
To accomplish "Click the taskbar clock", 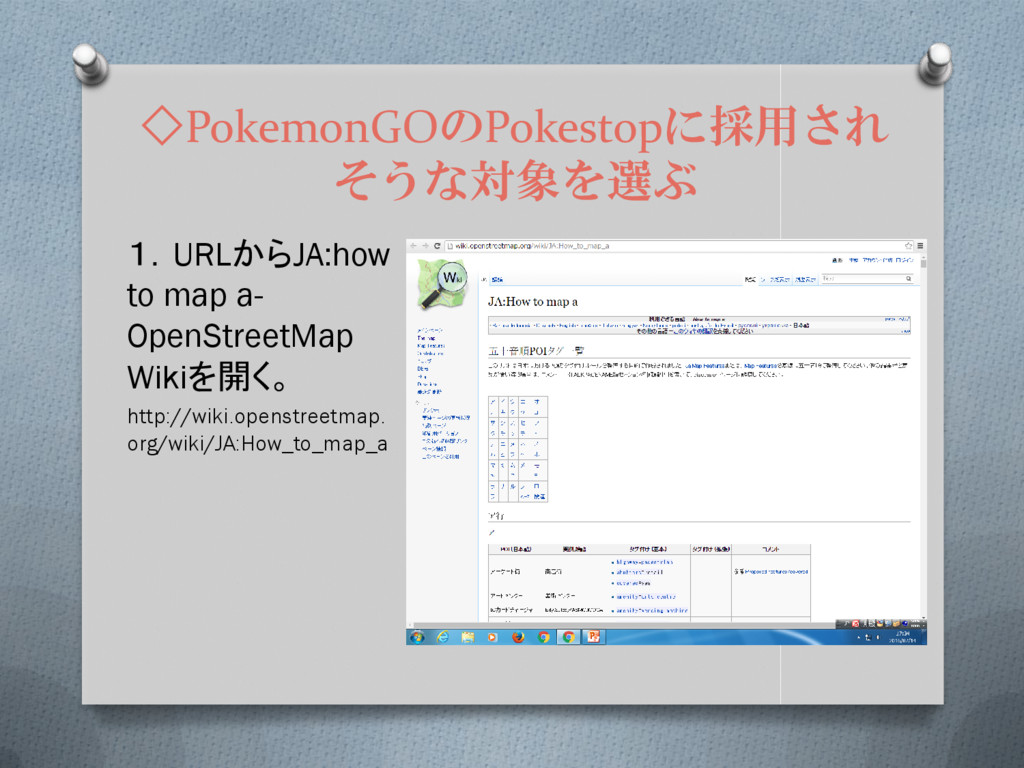I will coord(904,637).
